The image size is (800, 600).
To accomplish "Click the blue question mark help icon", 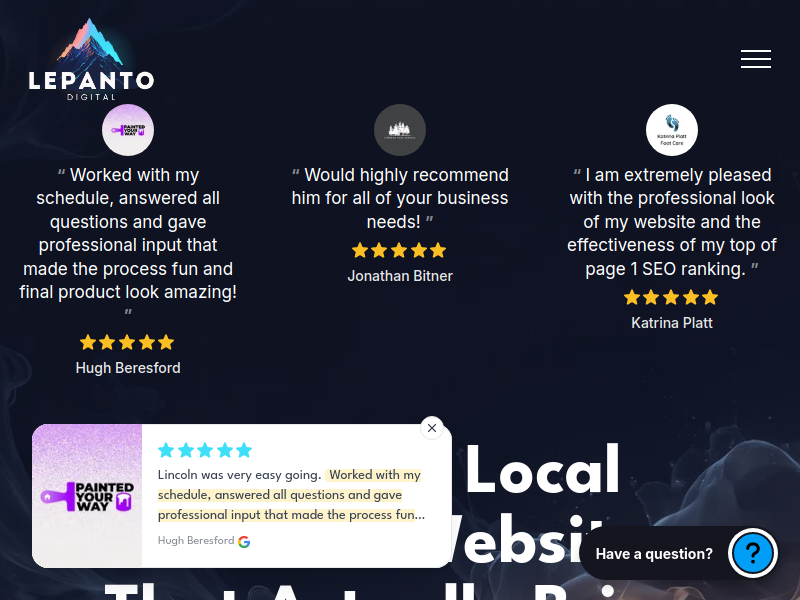I will (753, 553).
